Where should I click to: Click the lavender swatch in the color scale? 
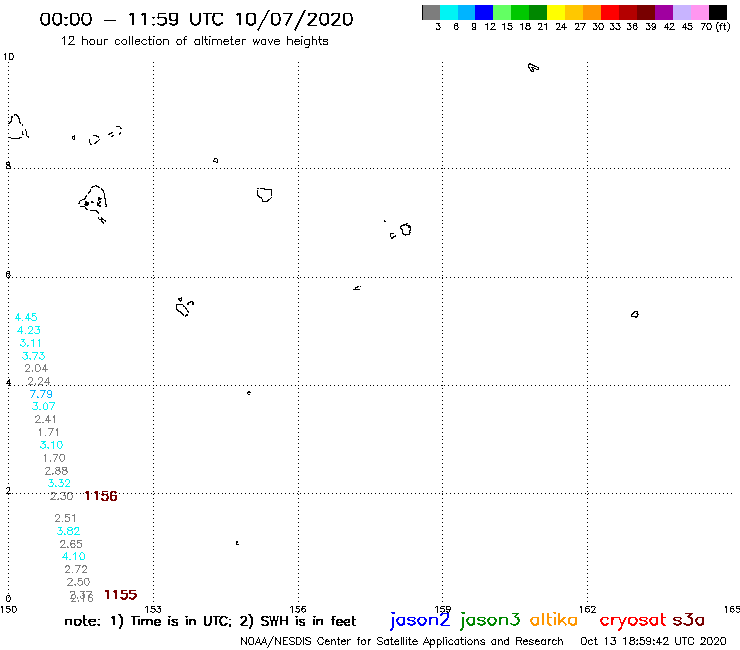click(682, 12)
